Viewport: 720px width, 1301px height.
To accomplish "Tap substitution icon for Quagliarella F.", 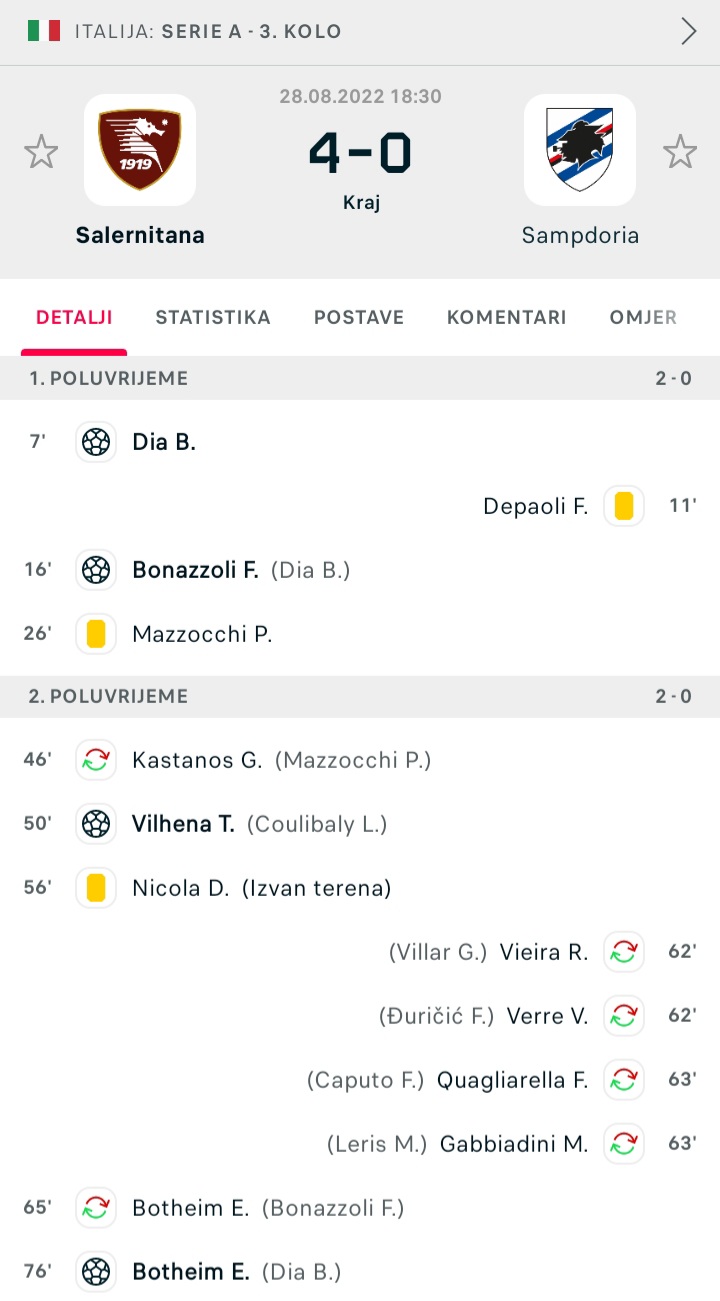I will [x=624, y=1080].
